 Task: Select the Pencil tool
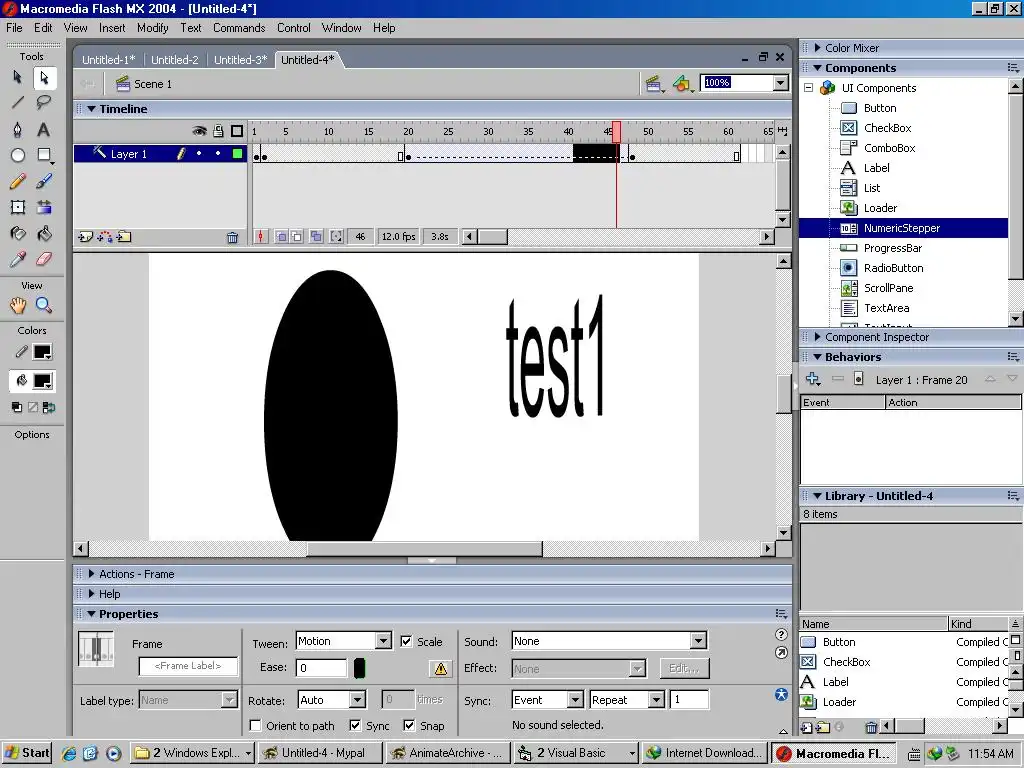coord(18,181)
